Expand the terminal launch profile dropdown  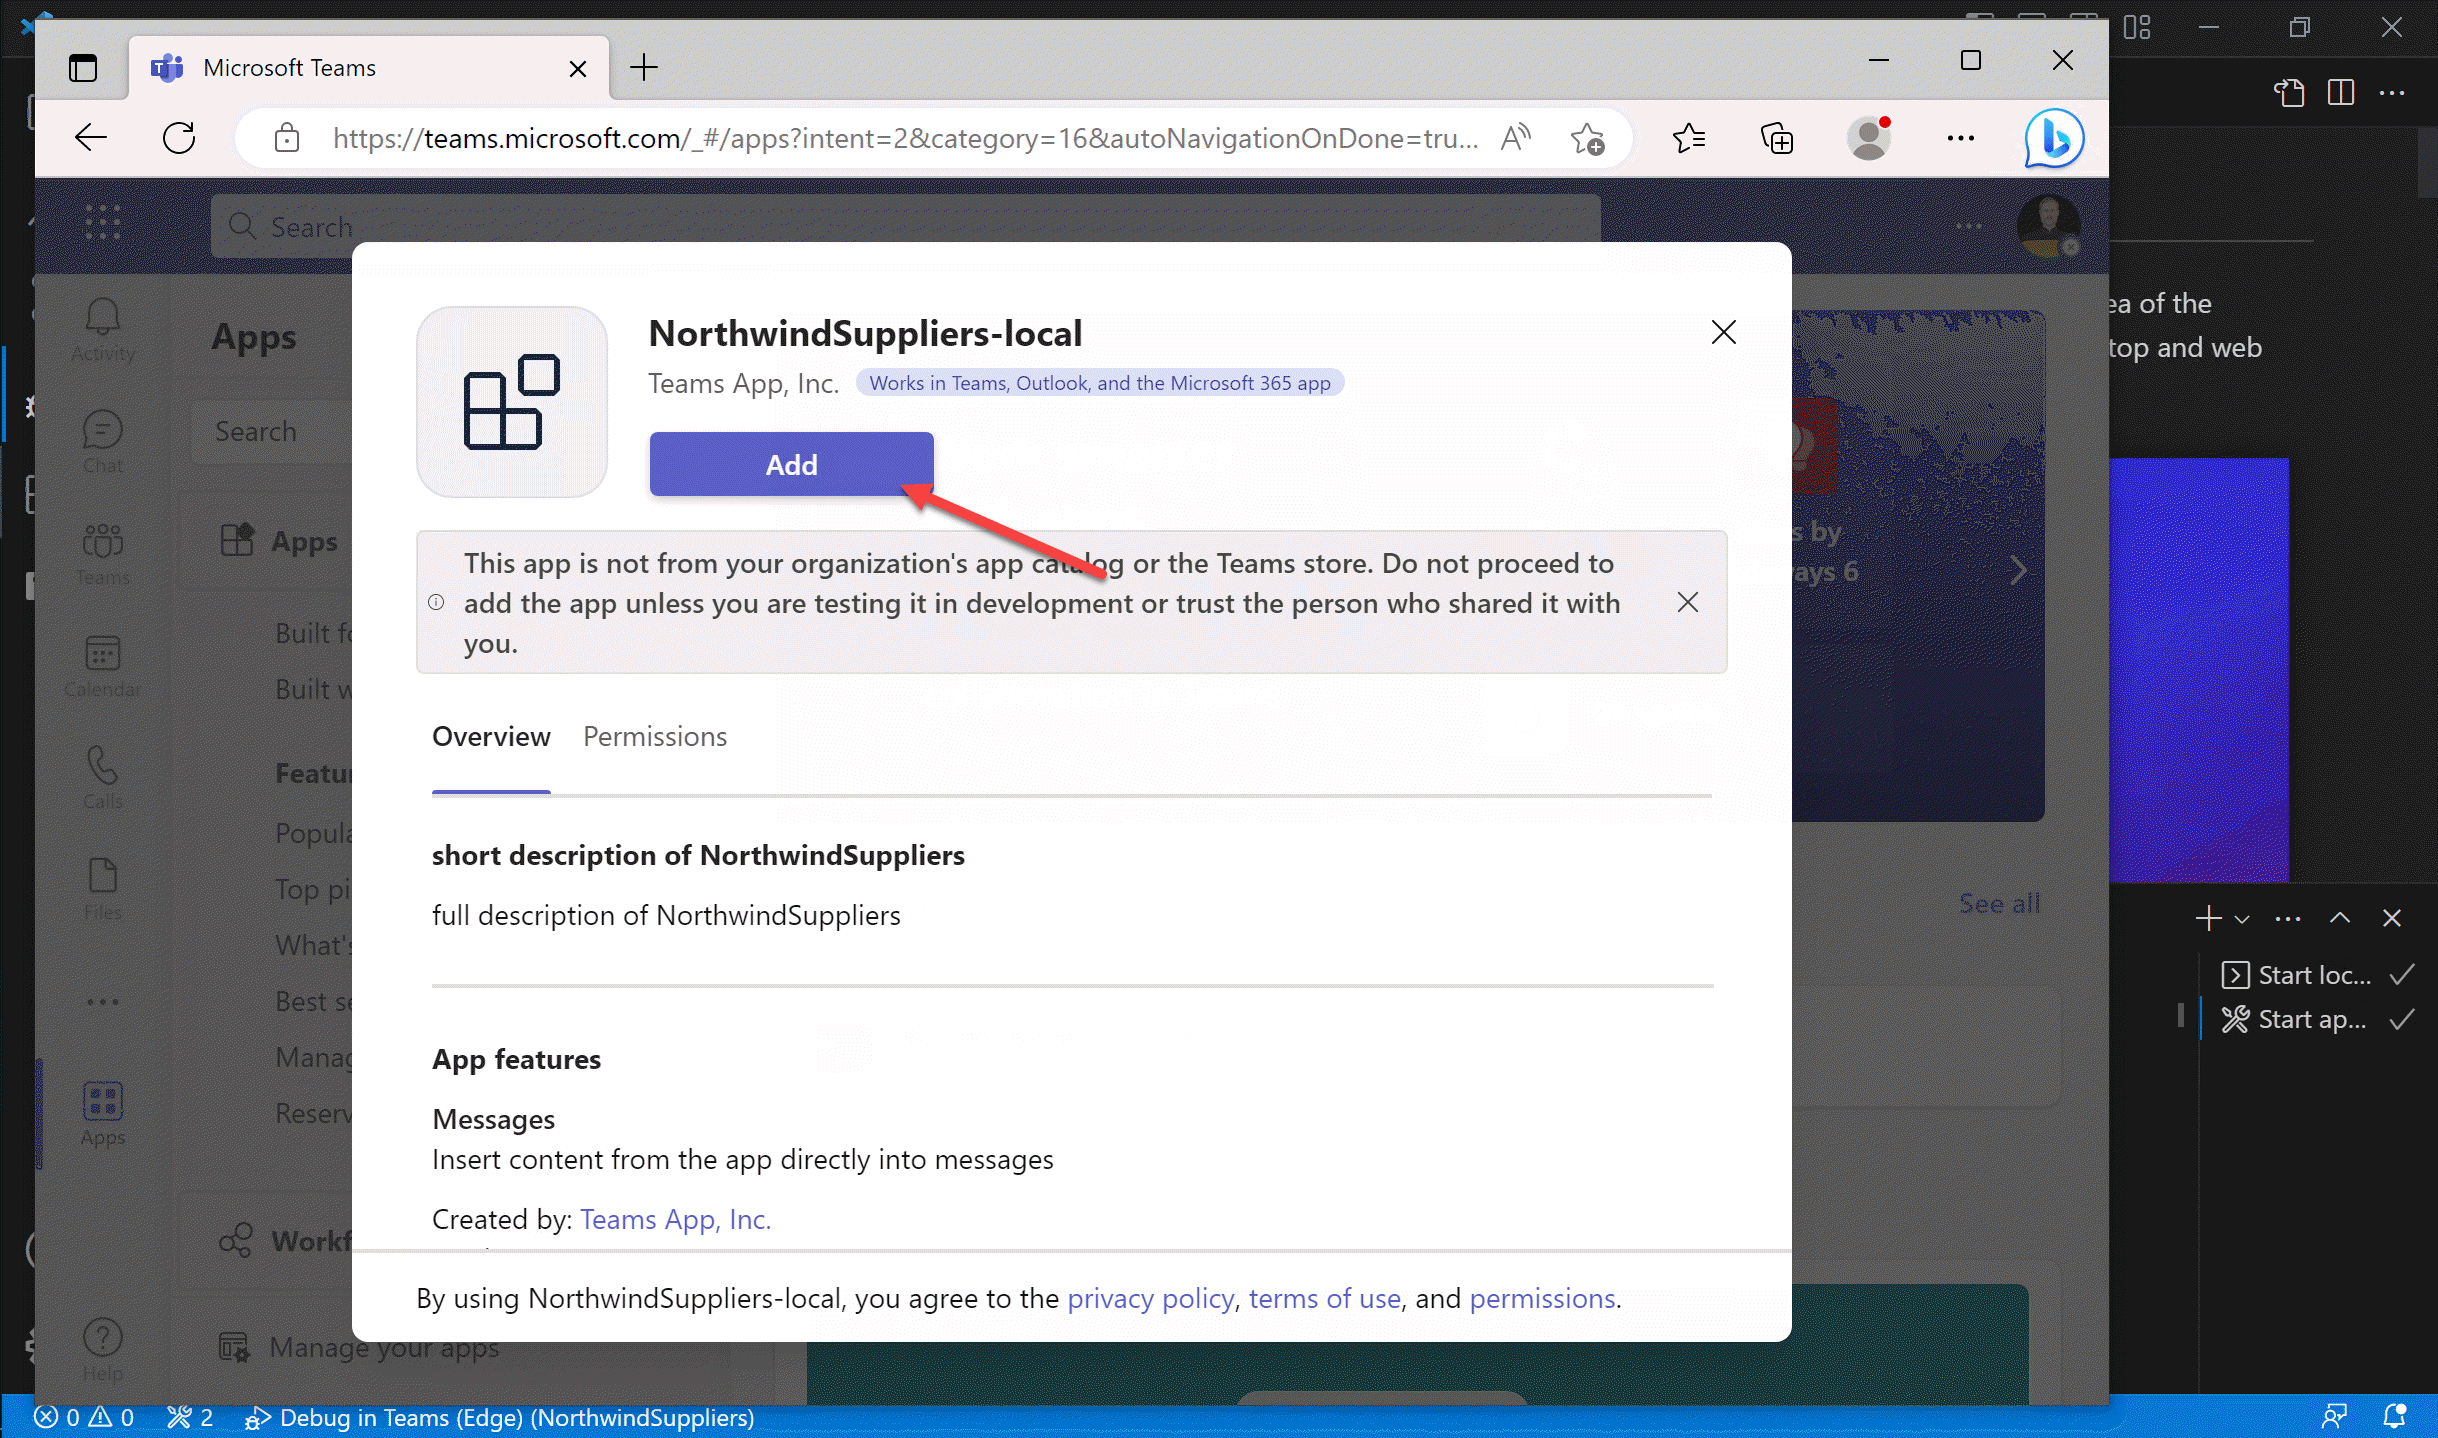pos(2241,918)
